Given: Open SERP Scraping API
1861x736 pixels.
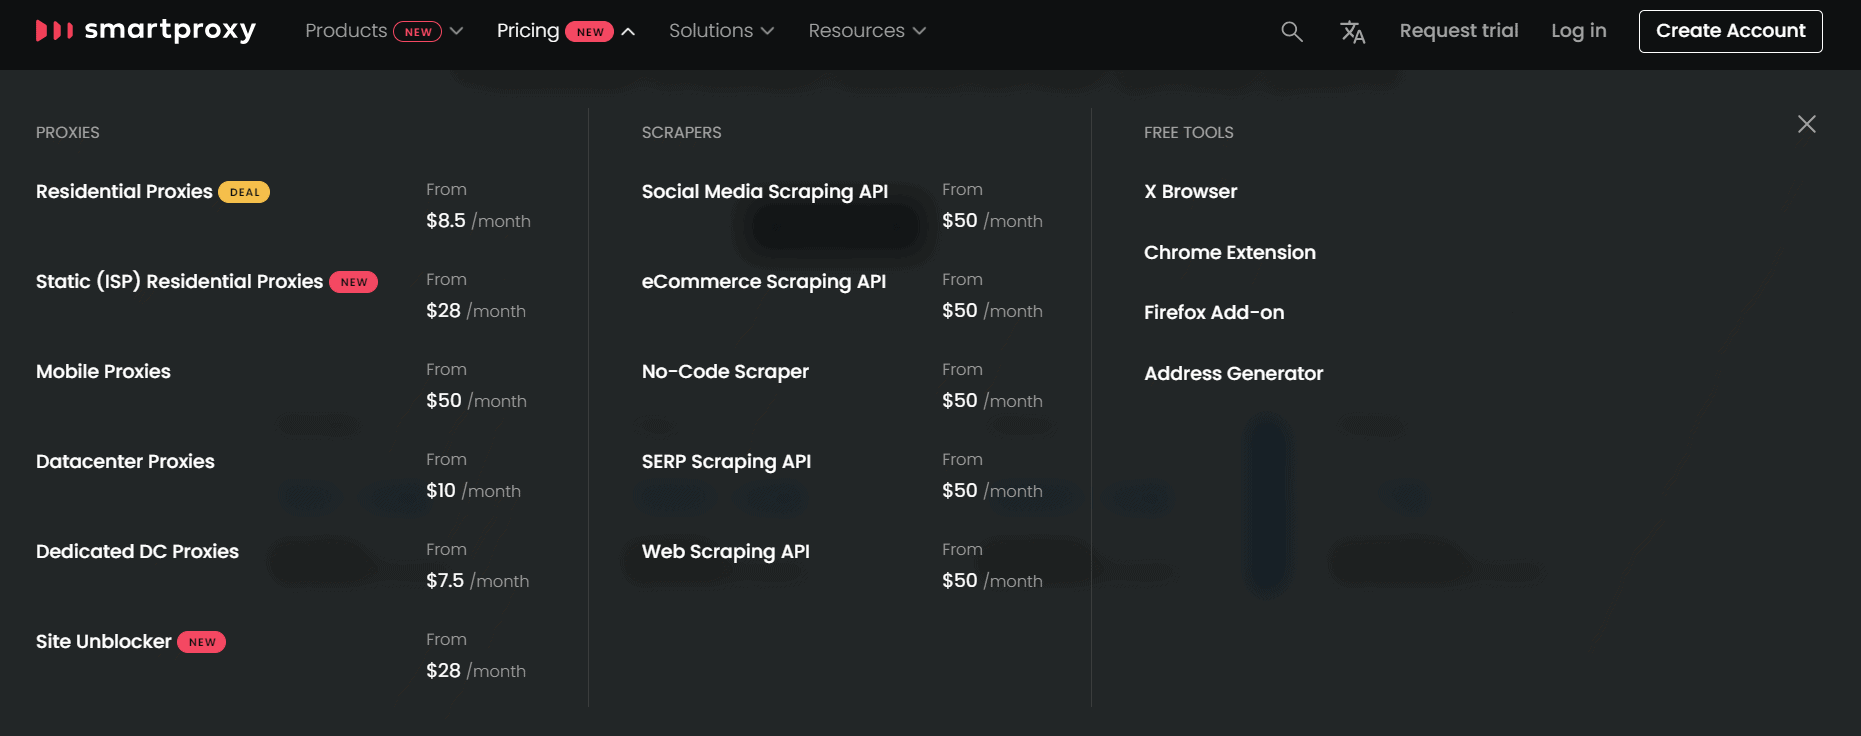Looking at the screenshot, I should point(726,461).
